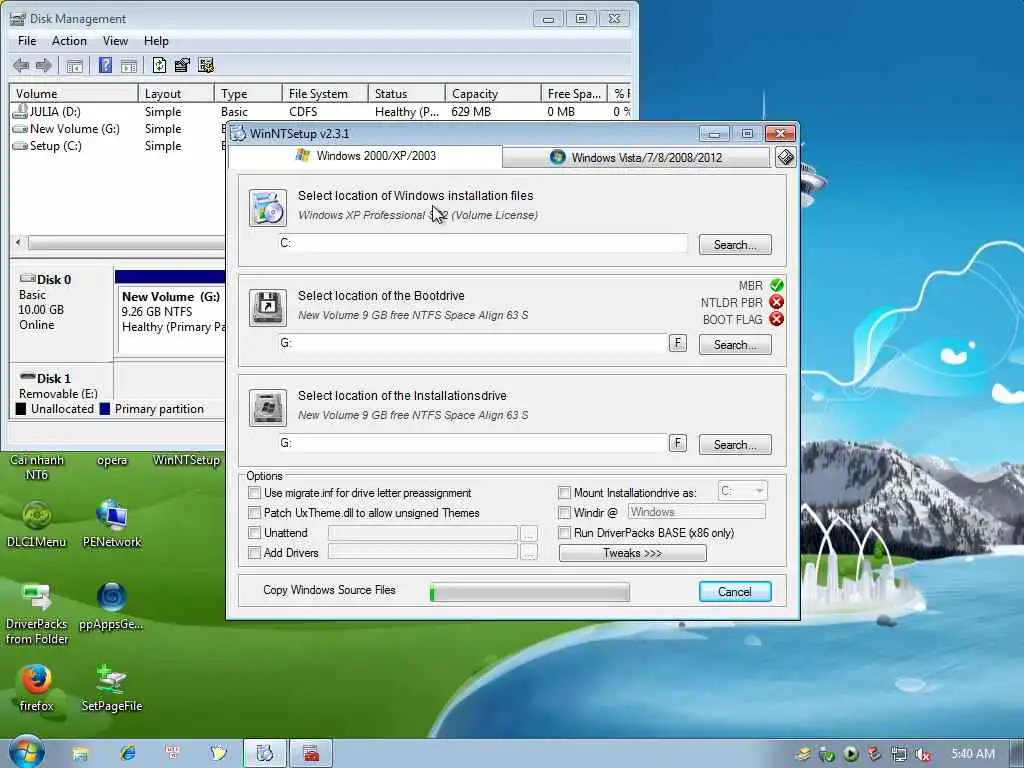Image resolution: width=1024 pixels, height=768 pixels.
Task: Click the installation files CD icon
Action: 268,208
